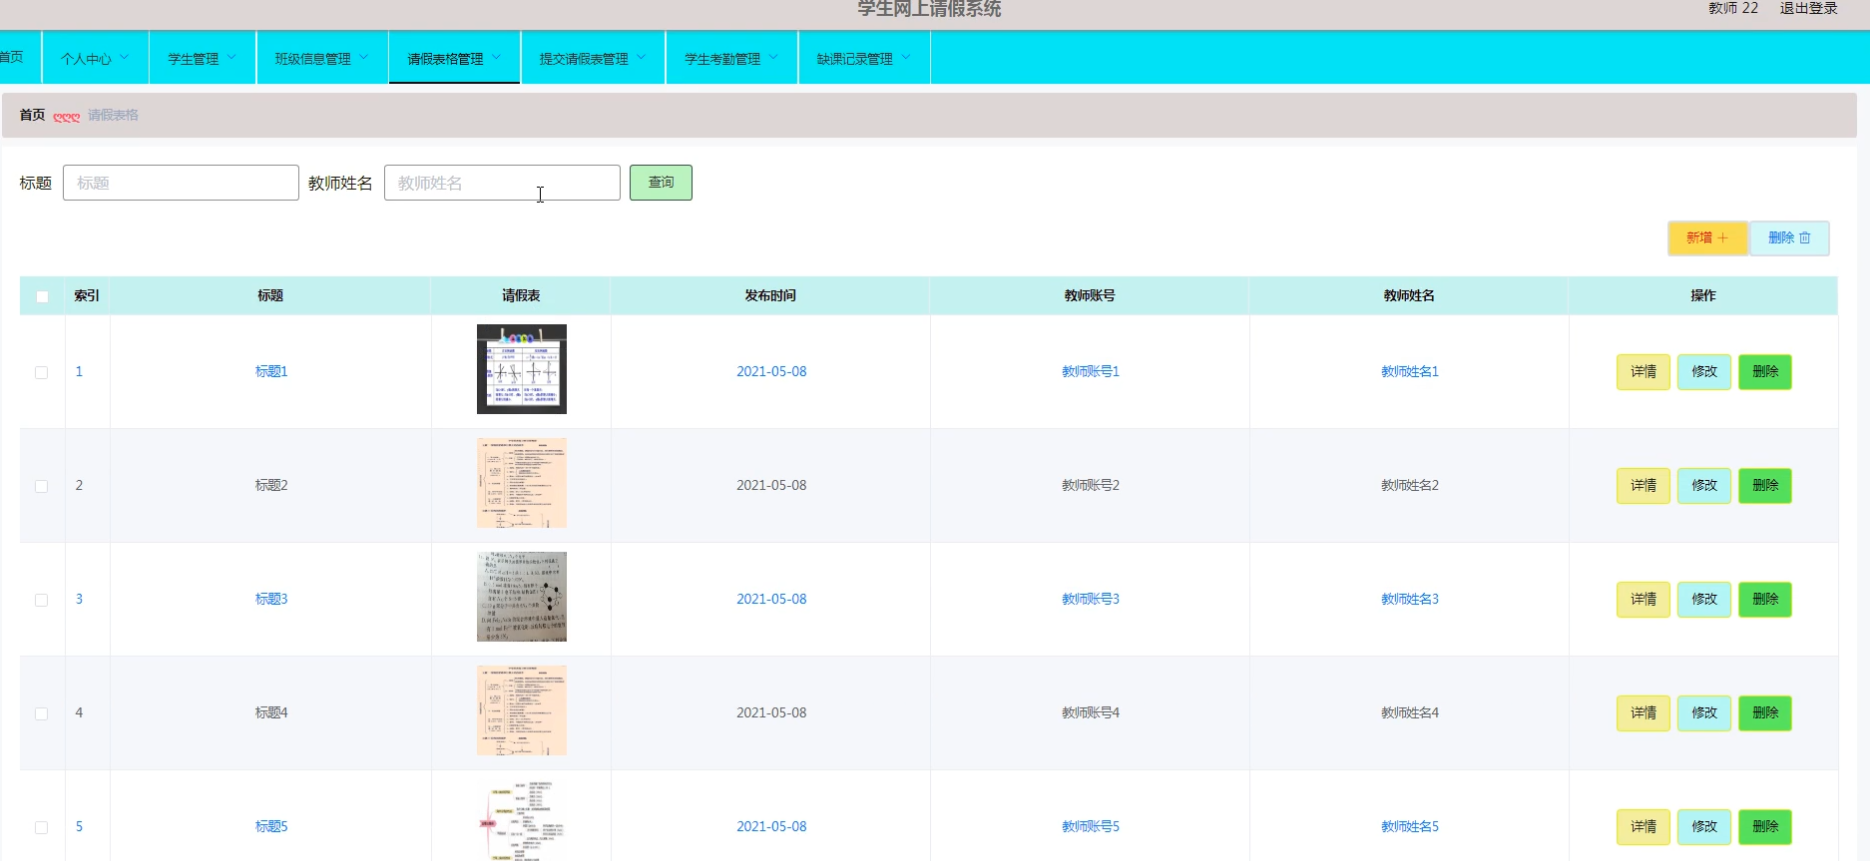The image size is (1870, 861).
Task: Select 请假表格管理 menu tab
Action: pyautogui.click(x=454, y=58)
